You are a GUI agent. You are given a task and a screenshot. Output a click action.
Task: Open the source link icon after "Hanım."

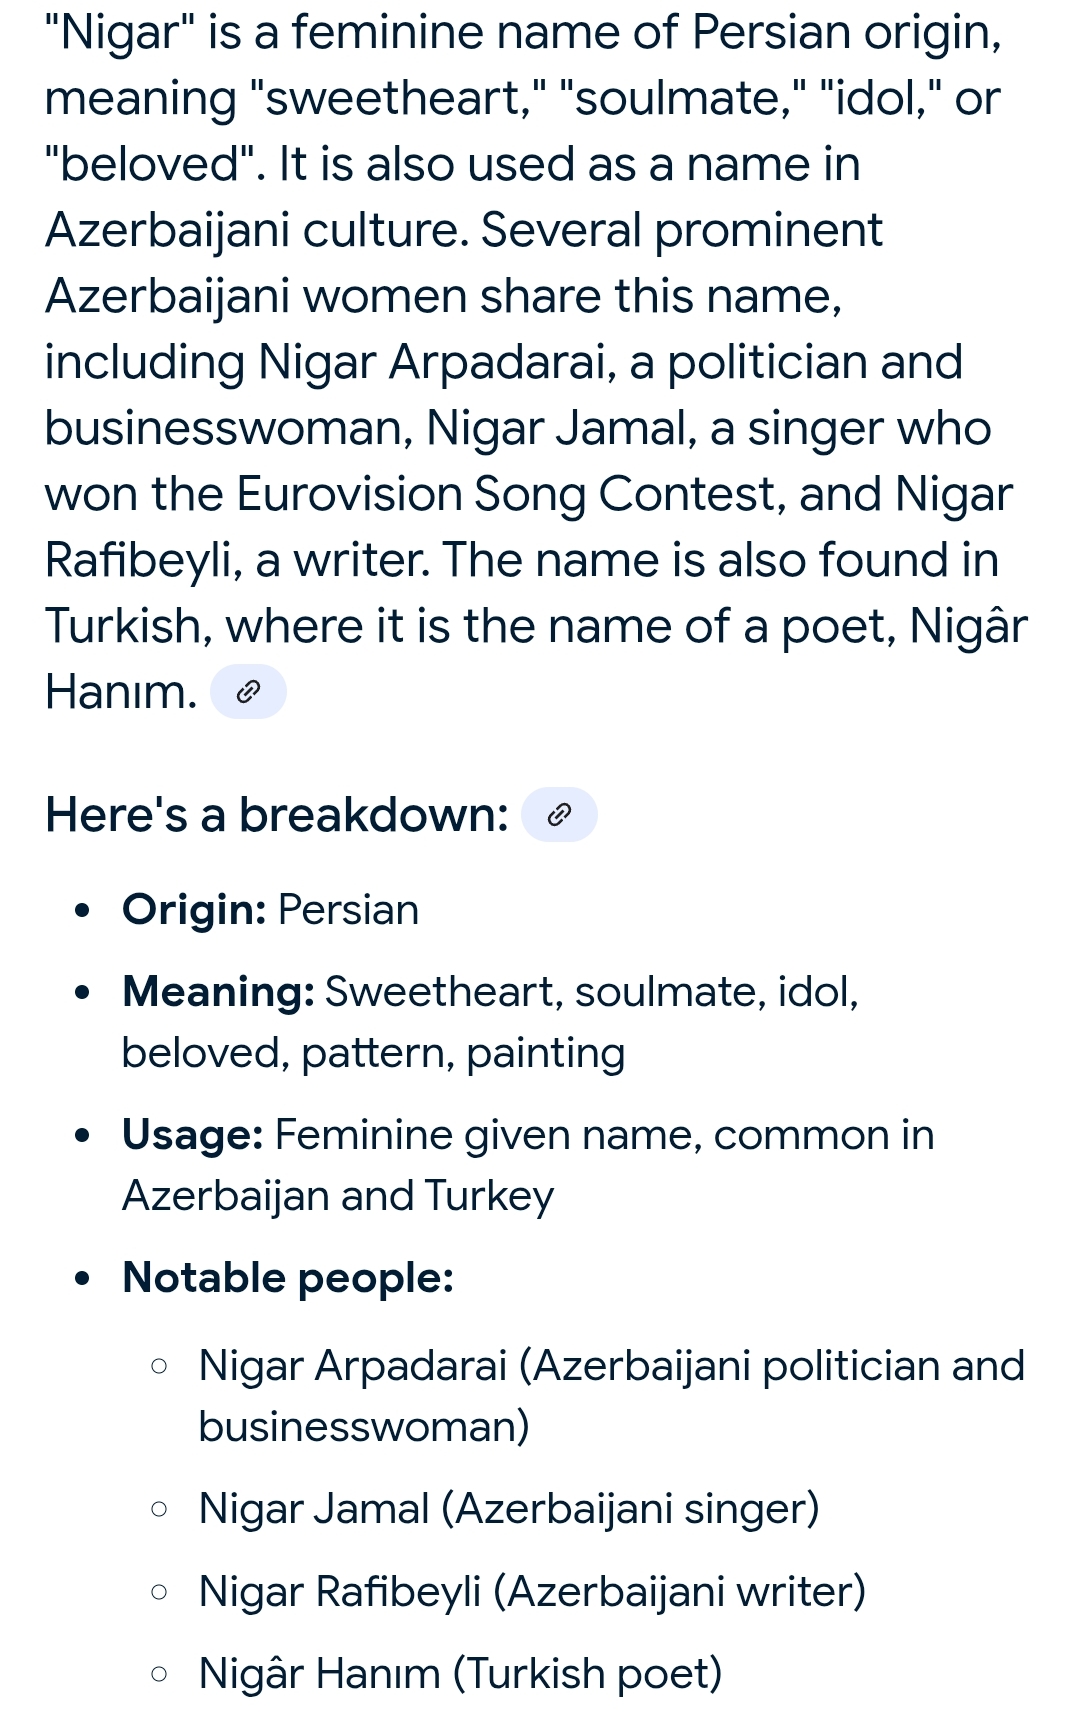[x=248, y=691]
